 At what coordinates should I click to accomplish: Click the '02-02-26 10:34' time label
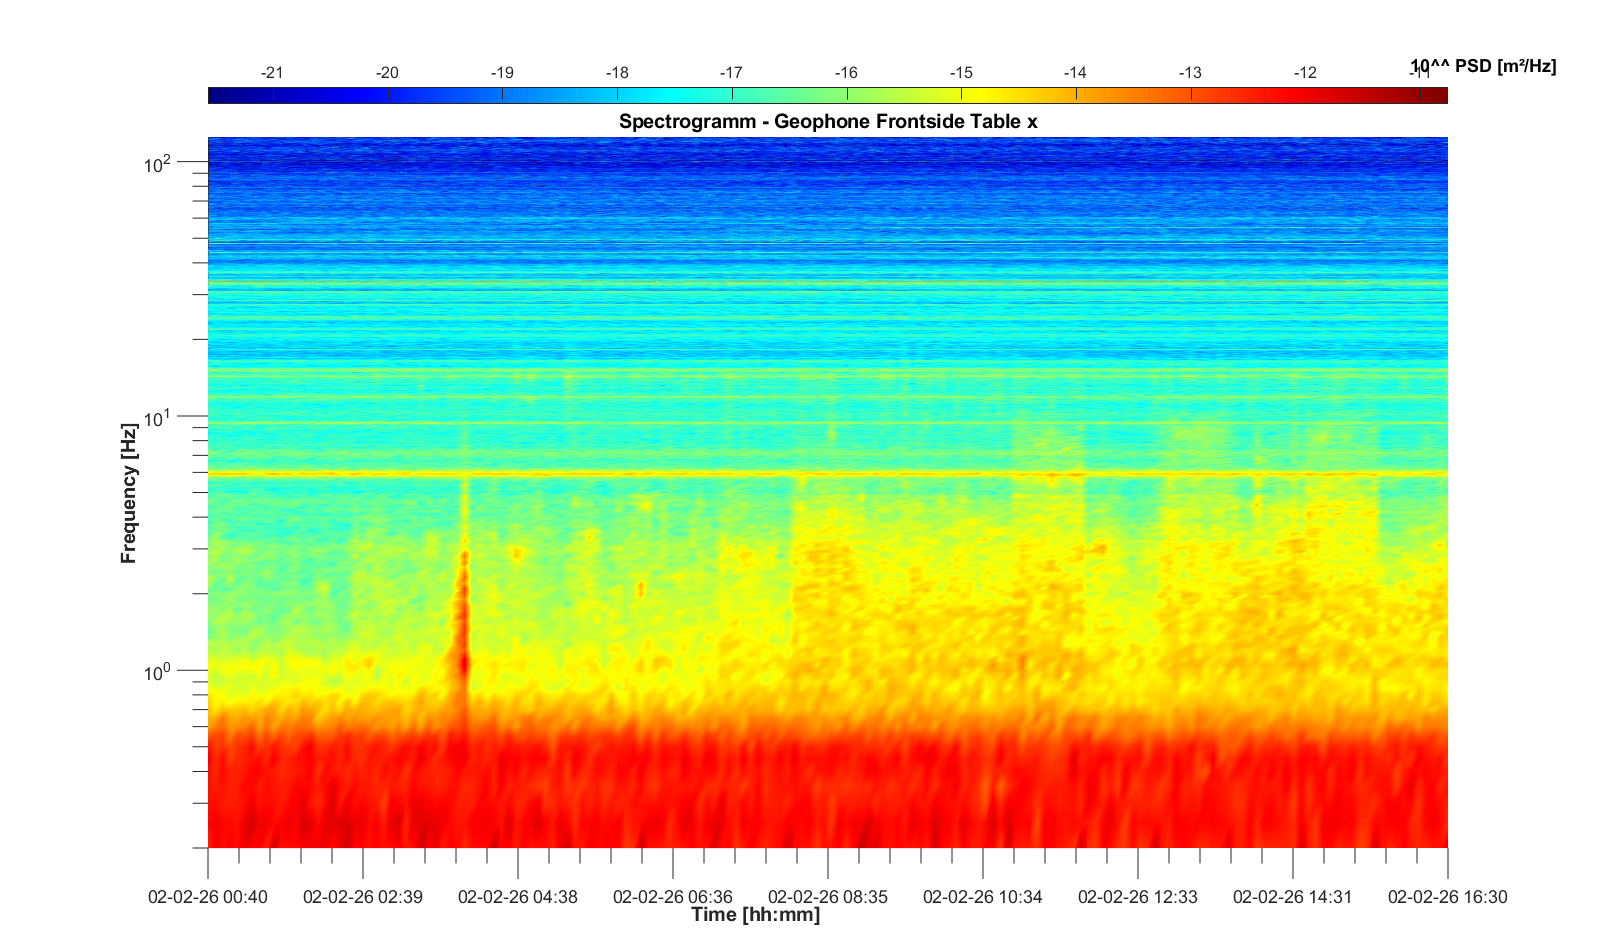(x=983, y=897)
